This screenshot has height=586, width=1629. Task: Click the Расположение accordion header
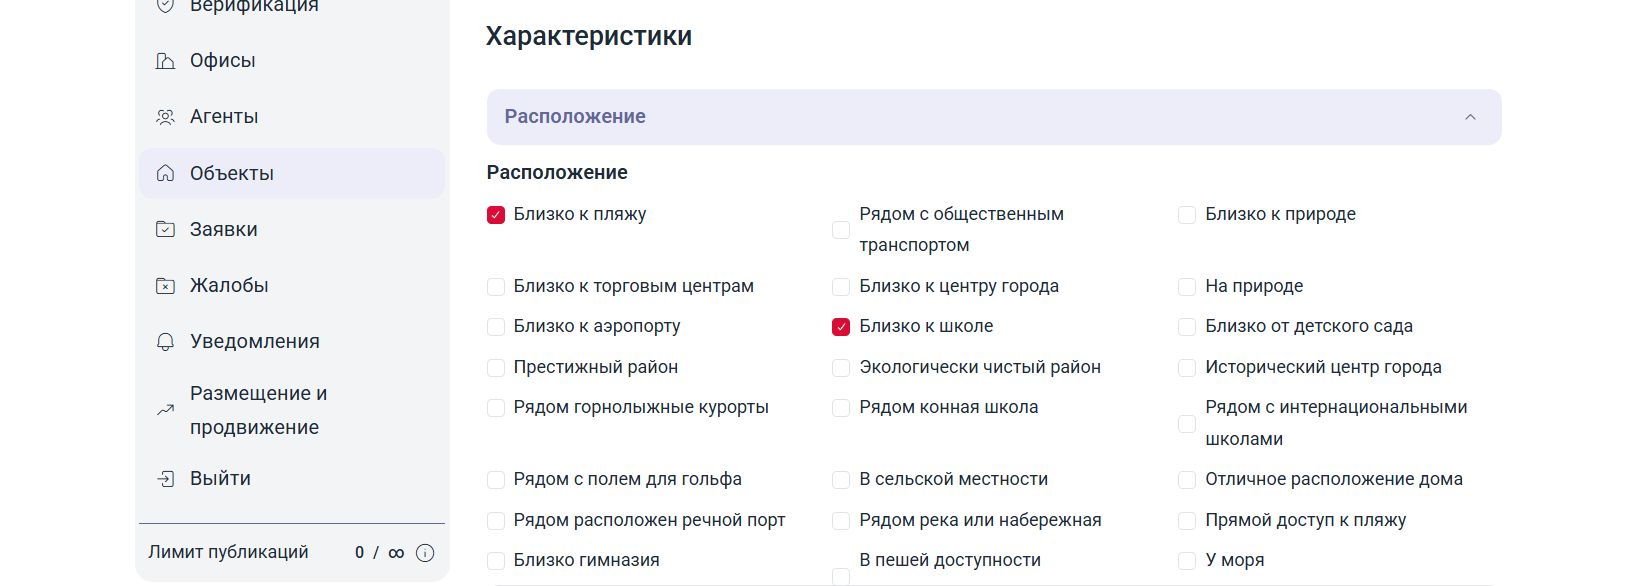(x=994, y=117)
